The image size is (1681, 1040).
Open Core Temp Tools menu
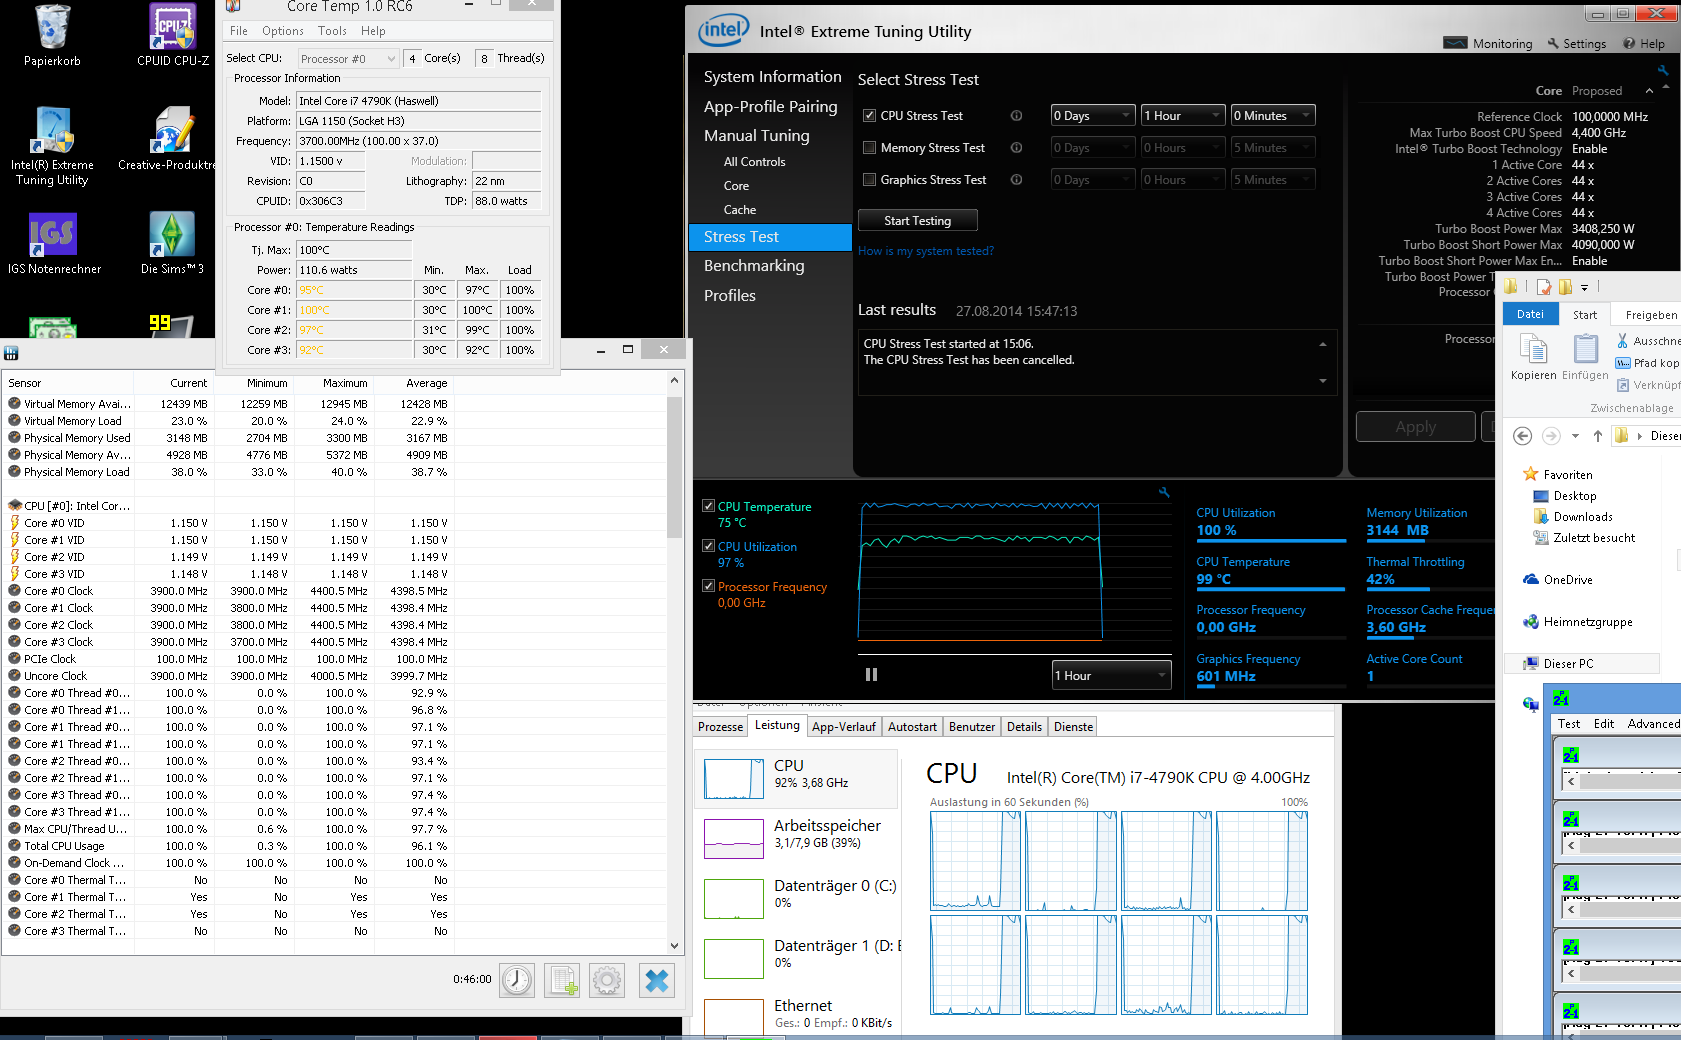pos(332,31)
